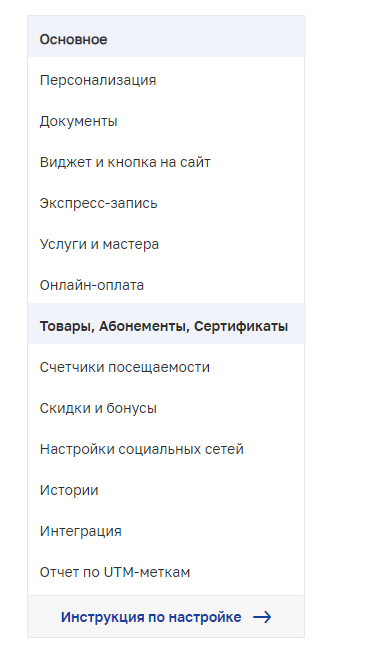Select Товары, Абонементы, Сертификаты entry
Image resolution: width=371 pixels, height=645 pixels.
(x=166, y=324)
